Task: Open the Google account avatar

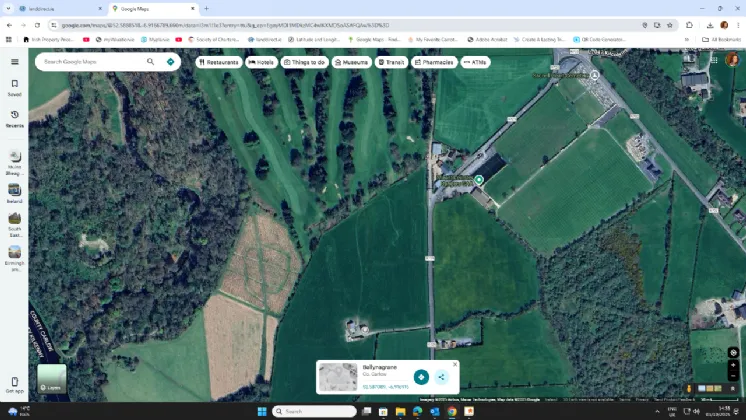Action: coord(733,60)
